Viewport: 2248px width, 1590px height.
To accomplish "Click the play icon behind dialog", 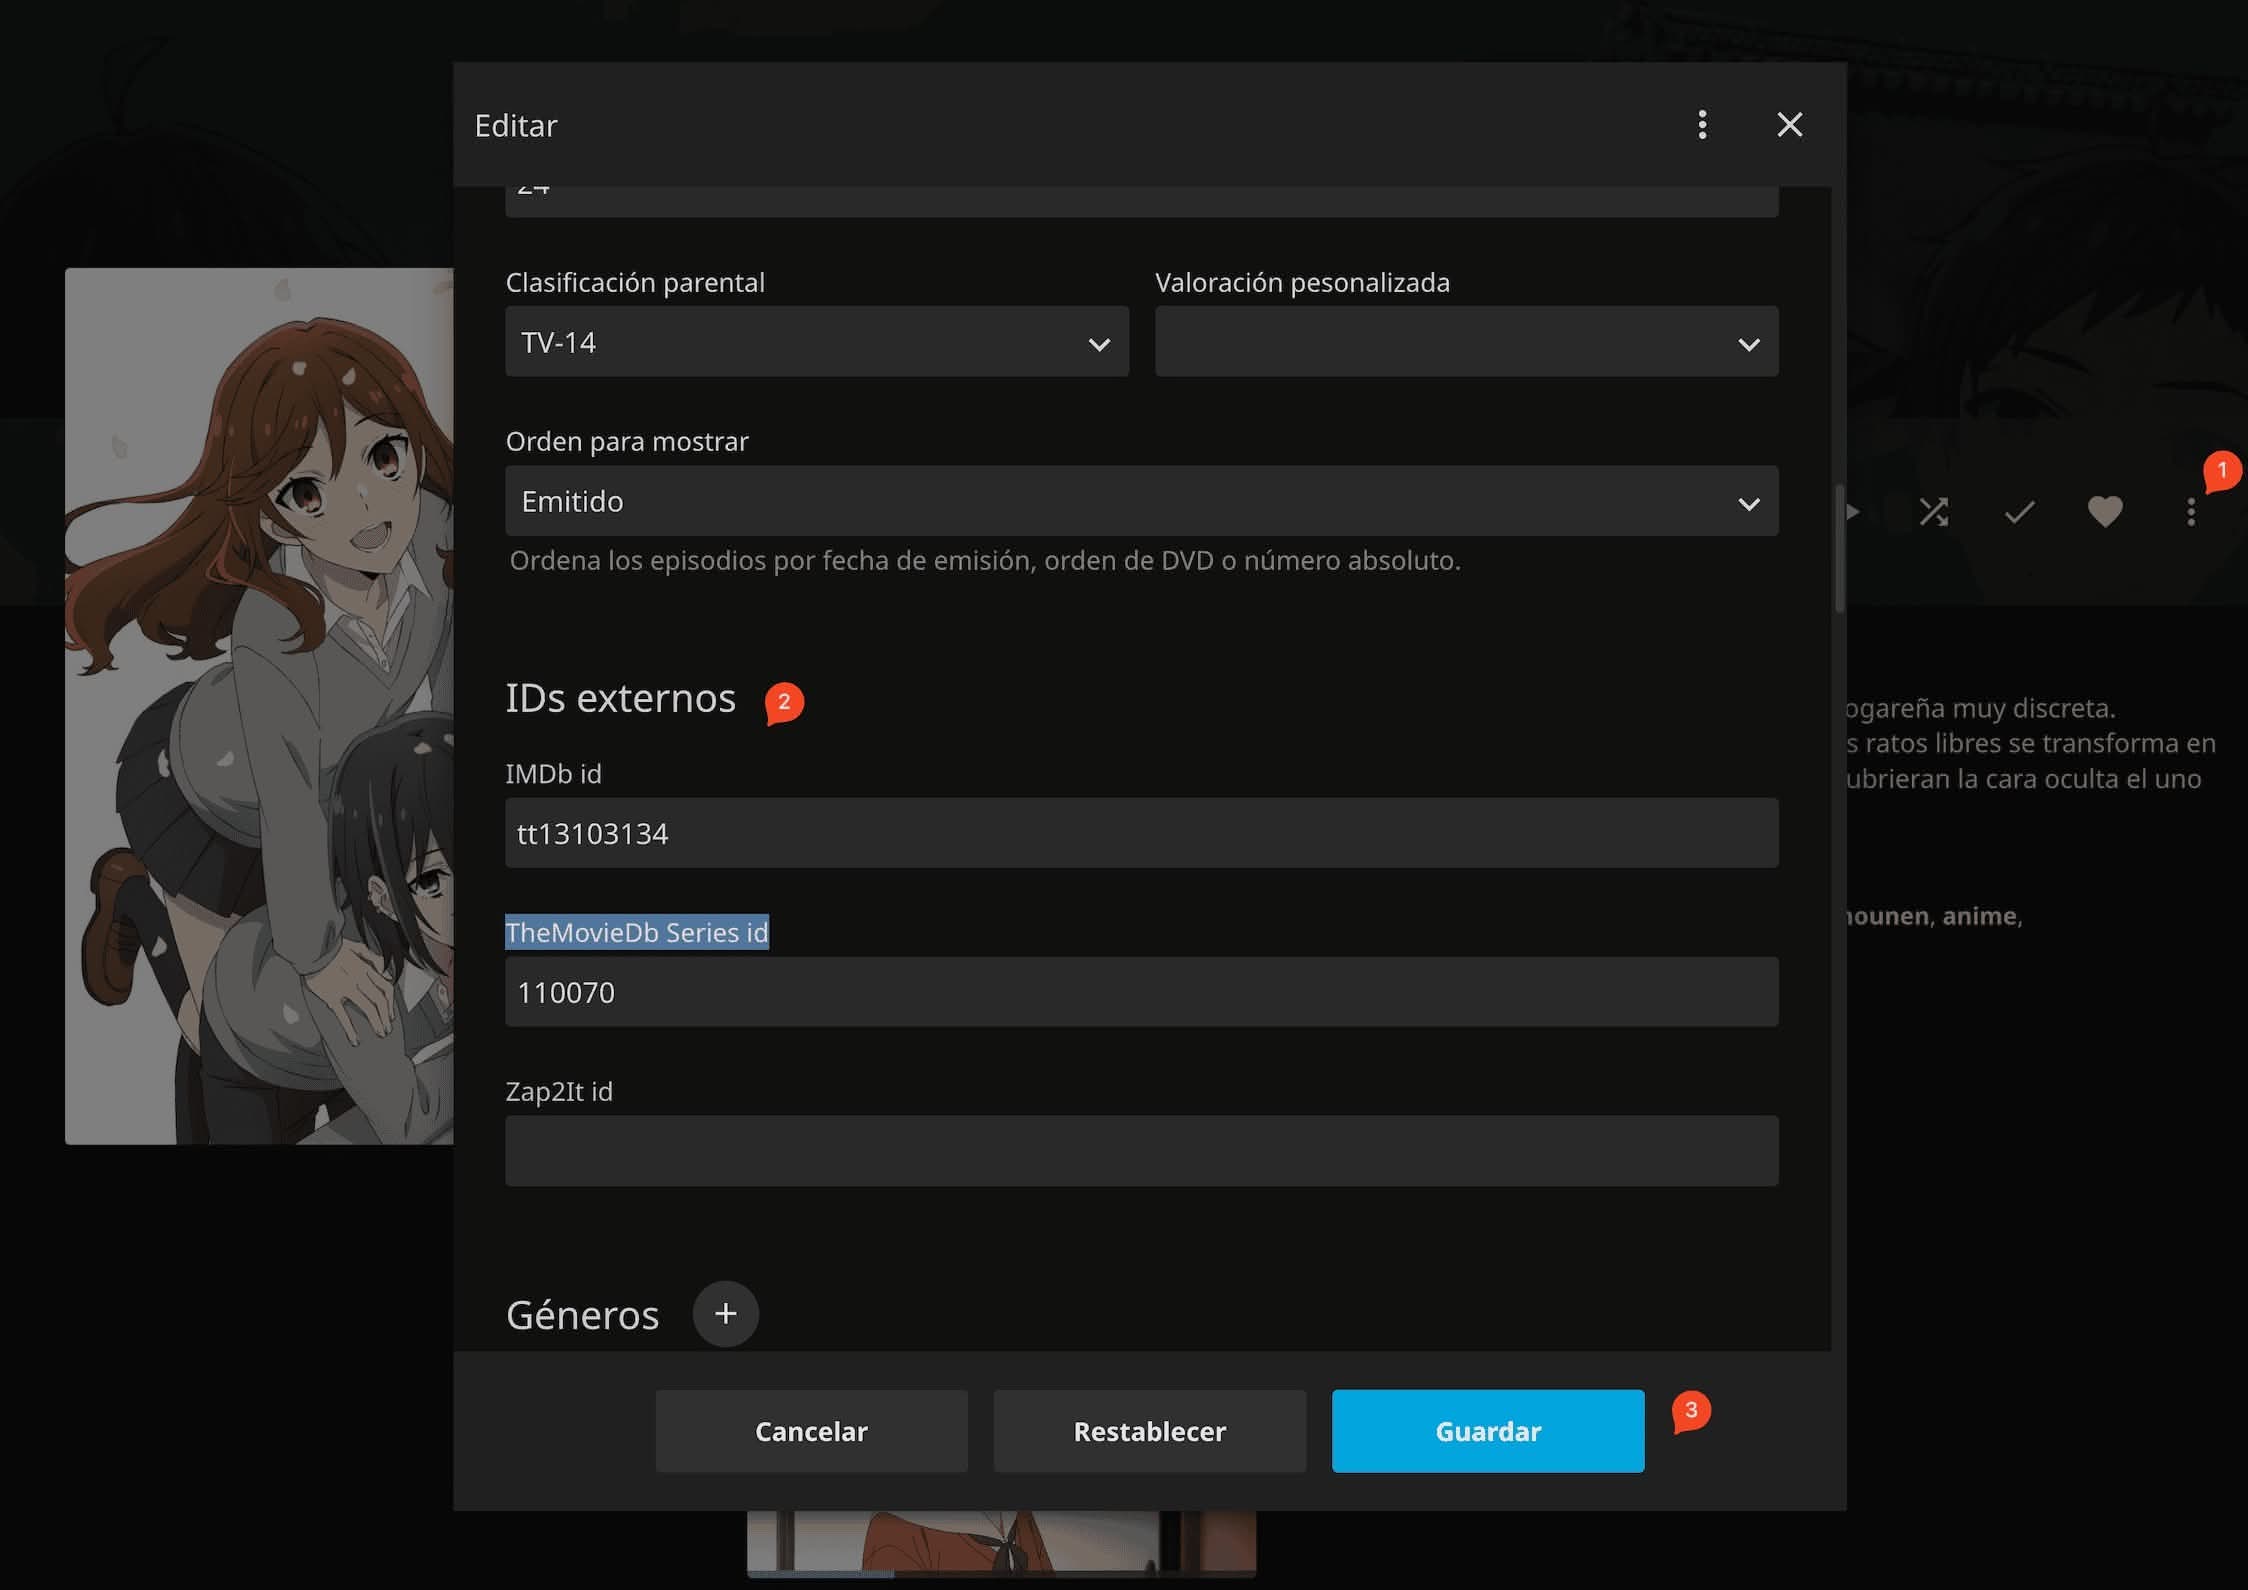I will [x=1853, y=512].
